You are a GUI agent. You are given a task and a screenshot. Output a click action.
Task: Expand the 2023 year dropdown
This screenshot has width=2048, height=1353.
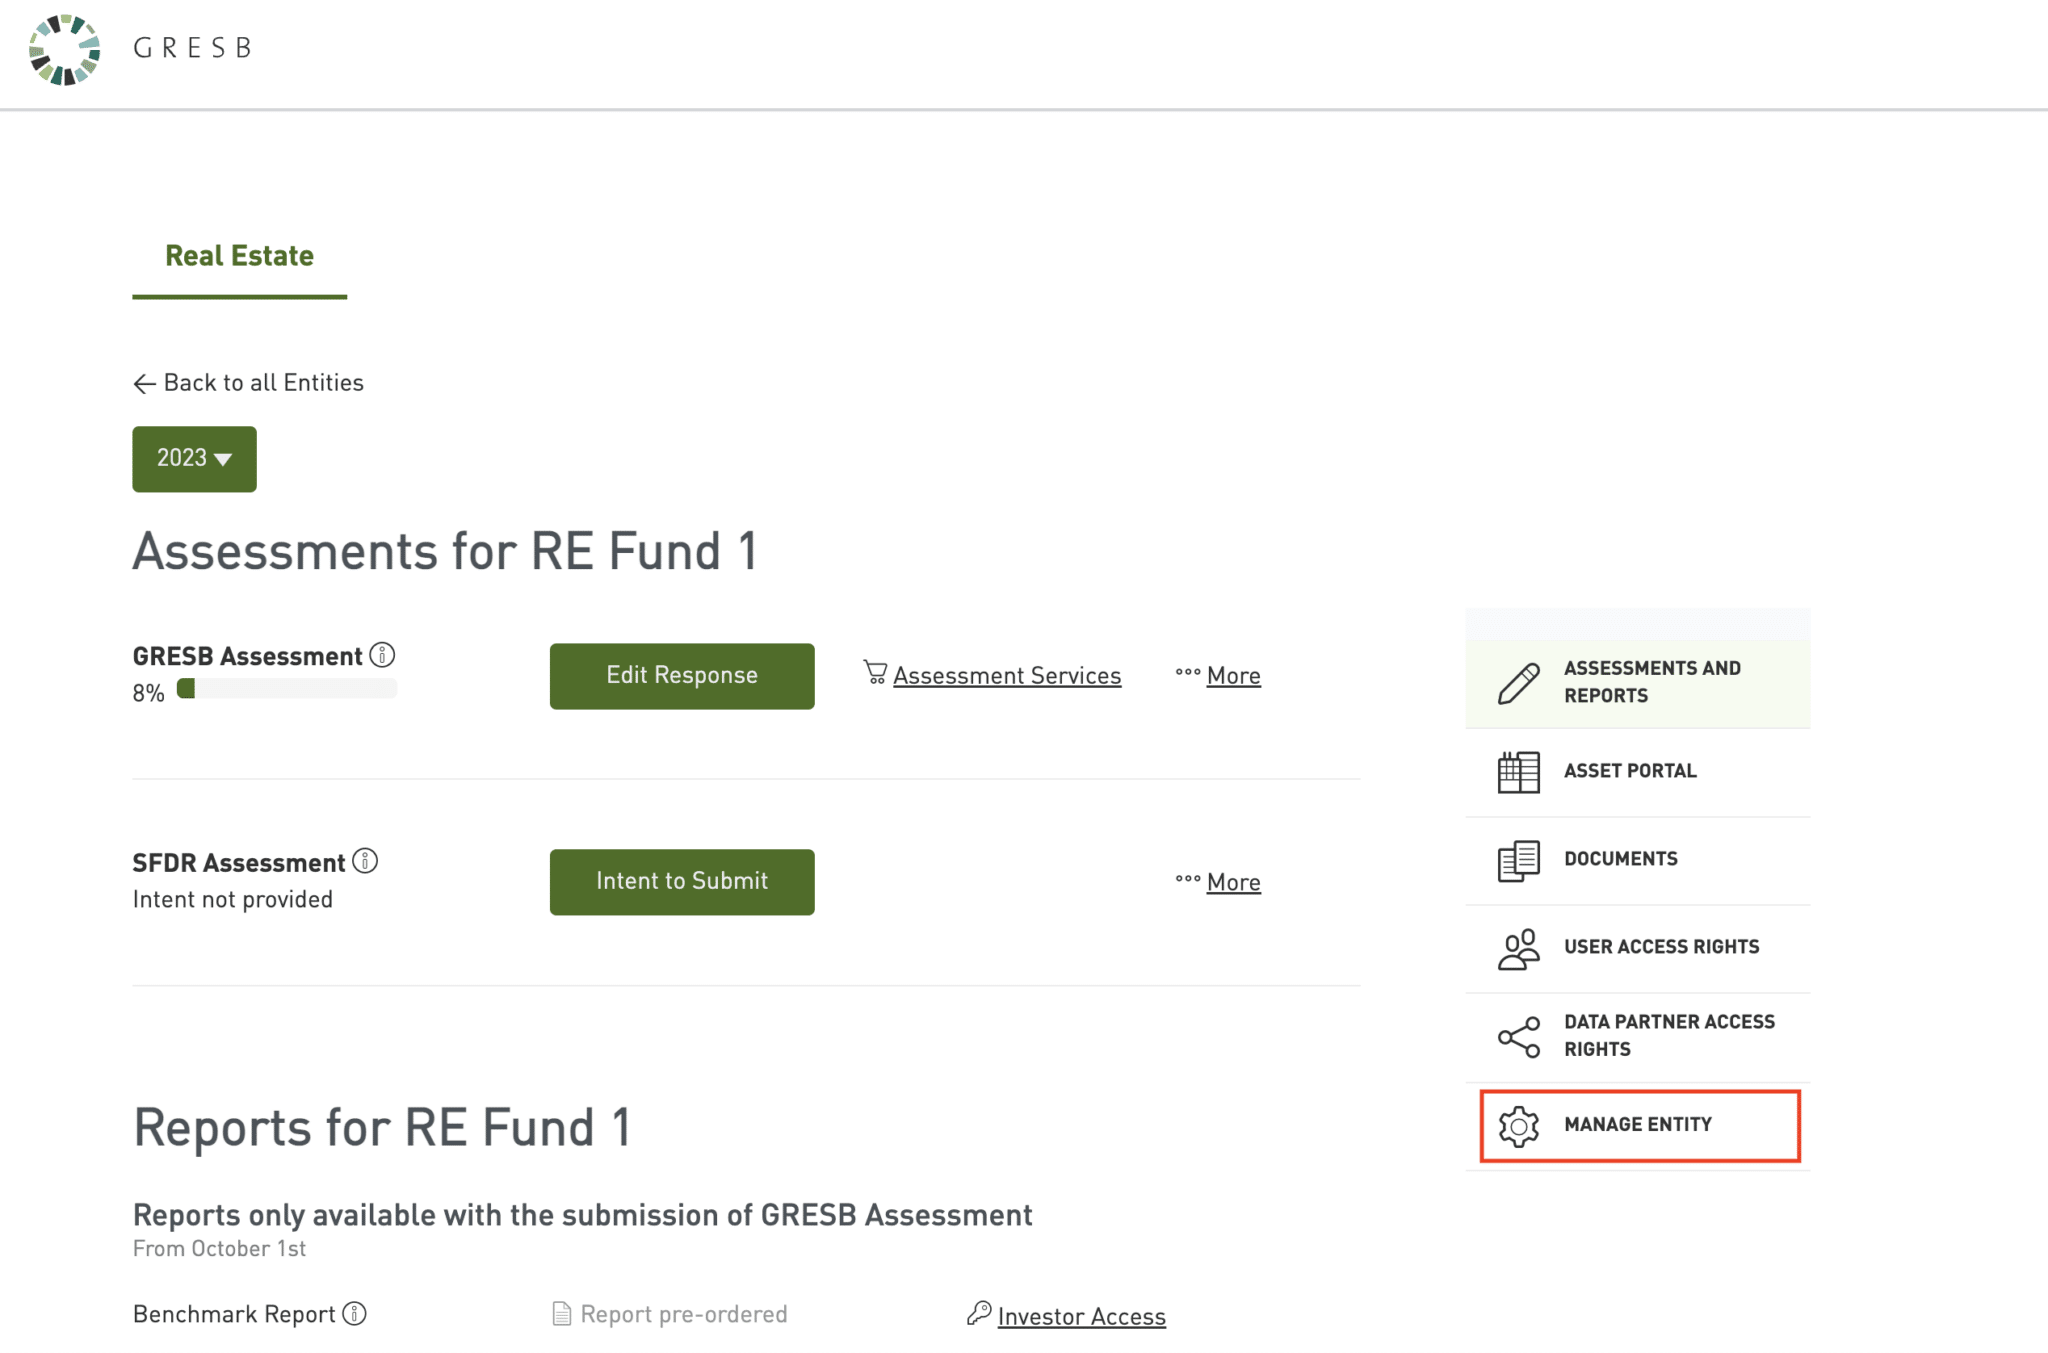point(194,459)
